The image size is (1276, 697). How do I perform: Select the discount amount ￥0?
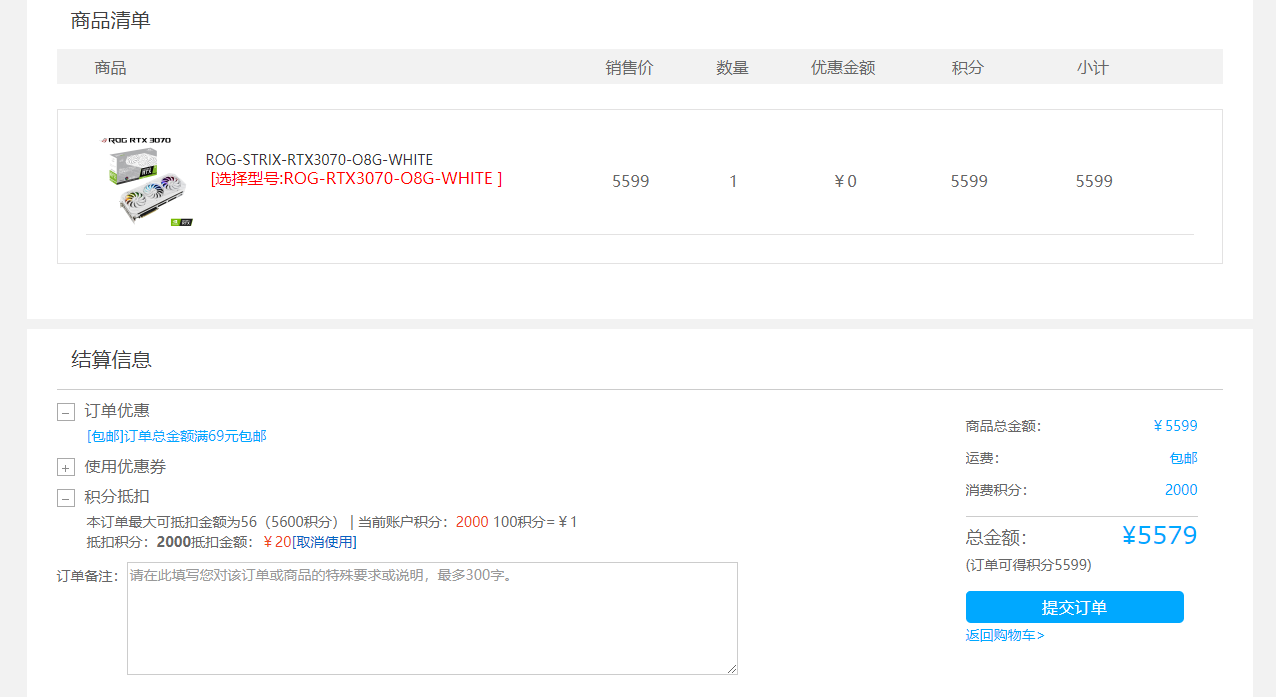pos(845,181)
